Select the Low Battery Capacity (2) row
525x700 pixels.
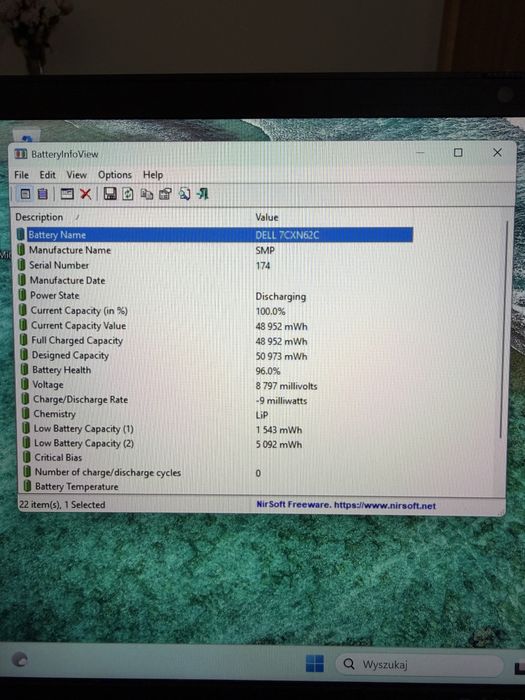tap(215, 443)
